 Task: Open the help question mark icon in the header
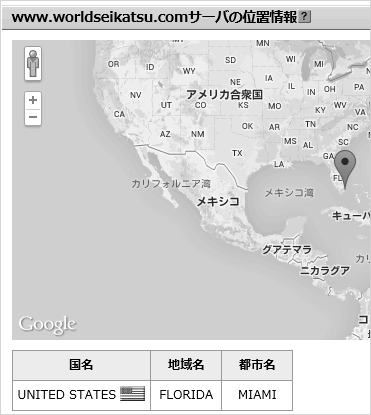pyautogui.click(x=305, y=16)
